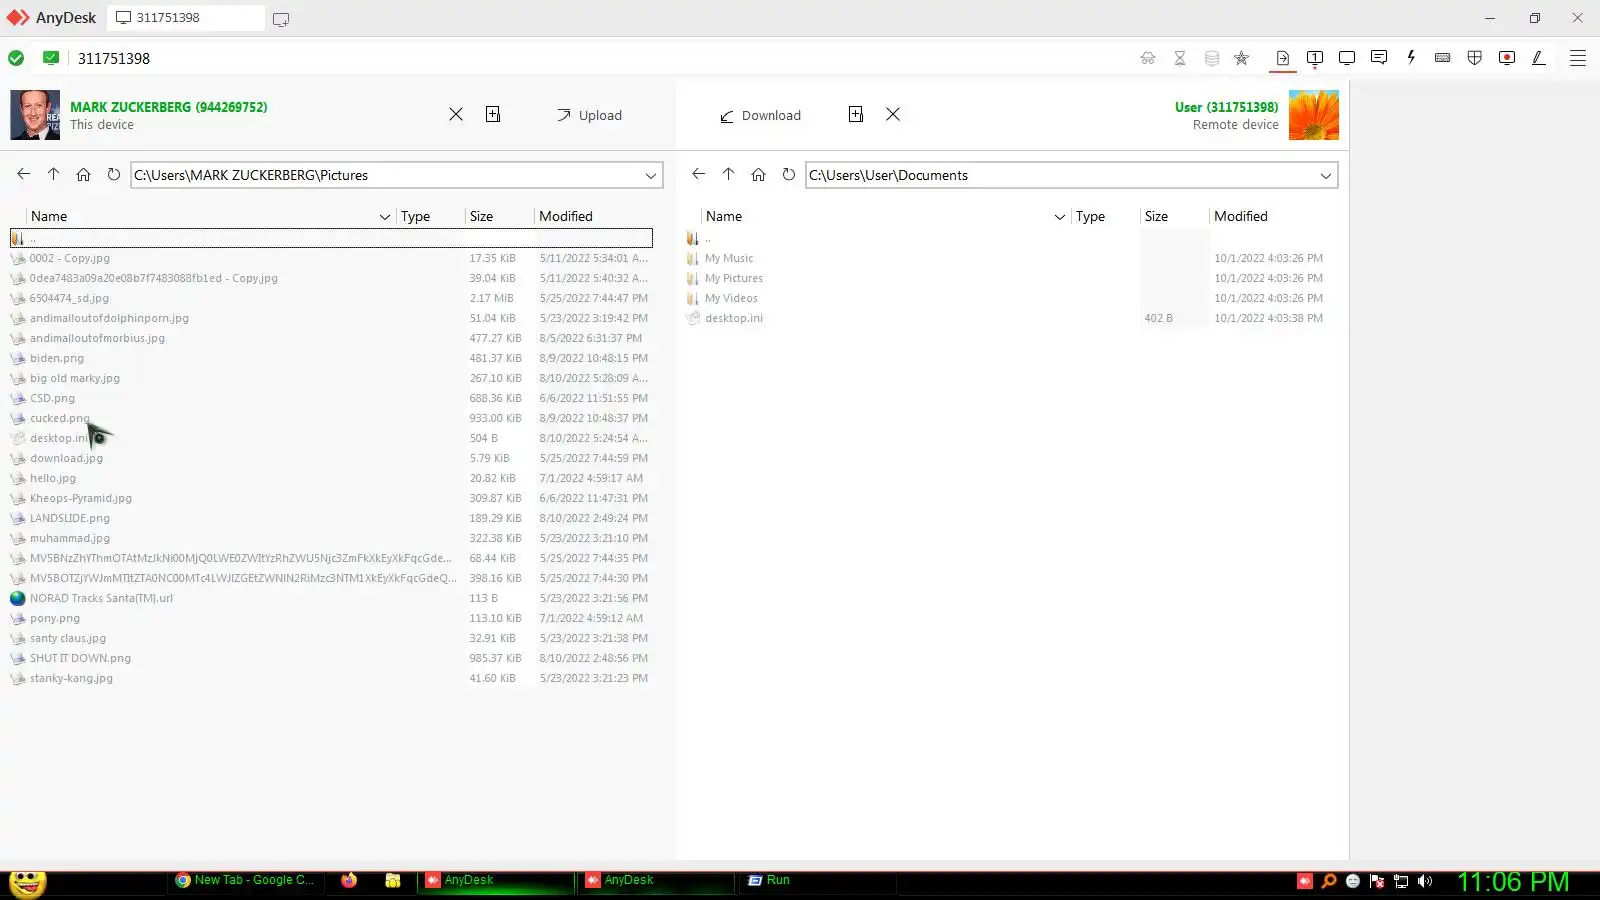This screenshot has height=900, width=1600.
Task: Open the local Name column sort dropdown
Action: (385, 216)
